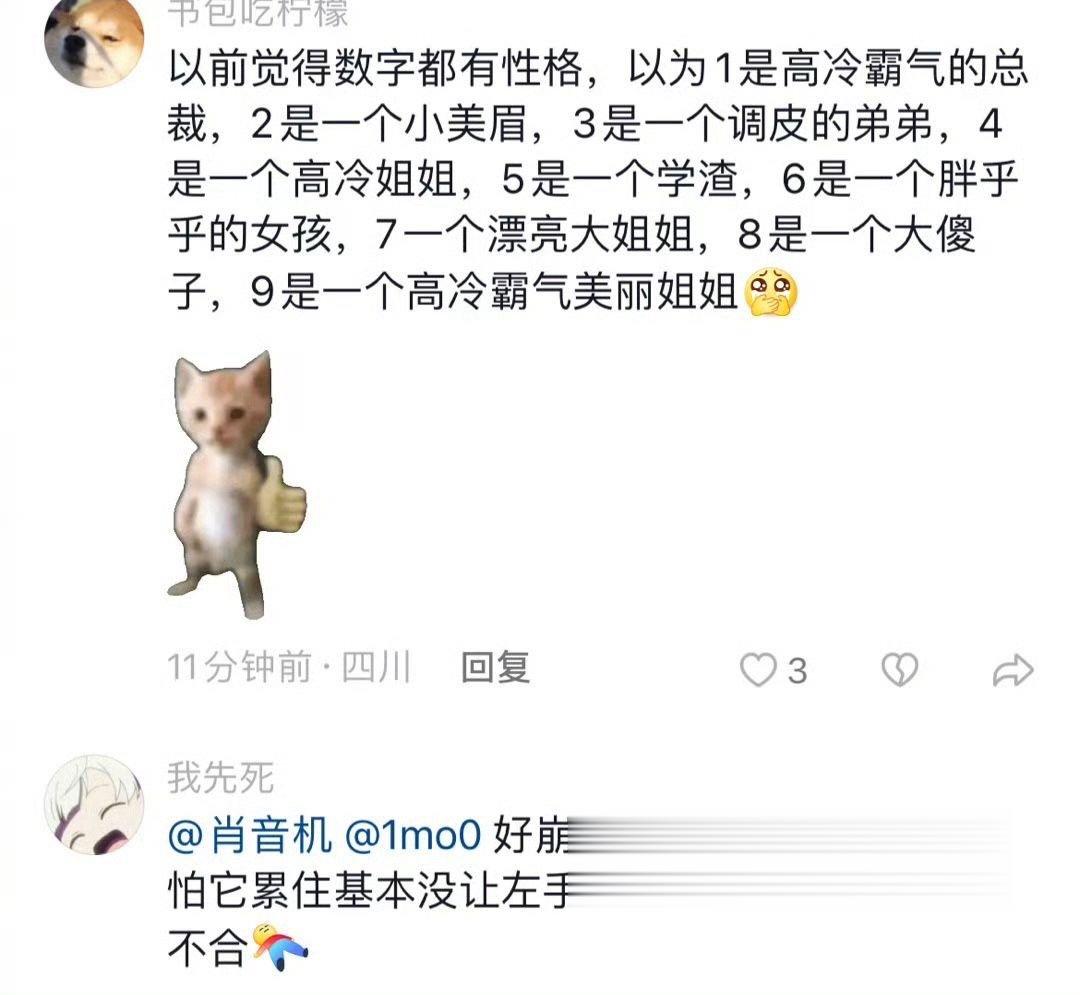Tap the broken heart dislike icon
Image resolution: width=1080 pixels, height=995 pixels.
900,669
